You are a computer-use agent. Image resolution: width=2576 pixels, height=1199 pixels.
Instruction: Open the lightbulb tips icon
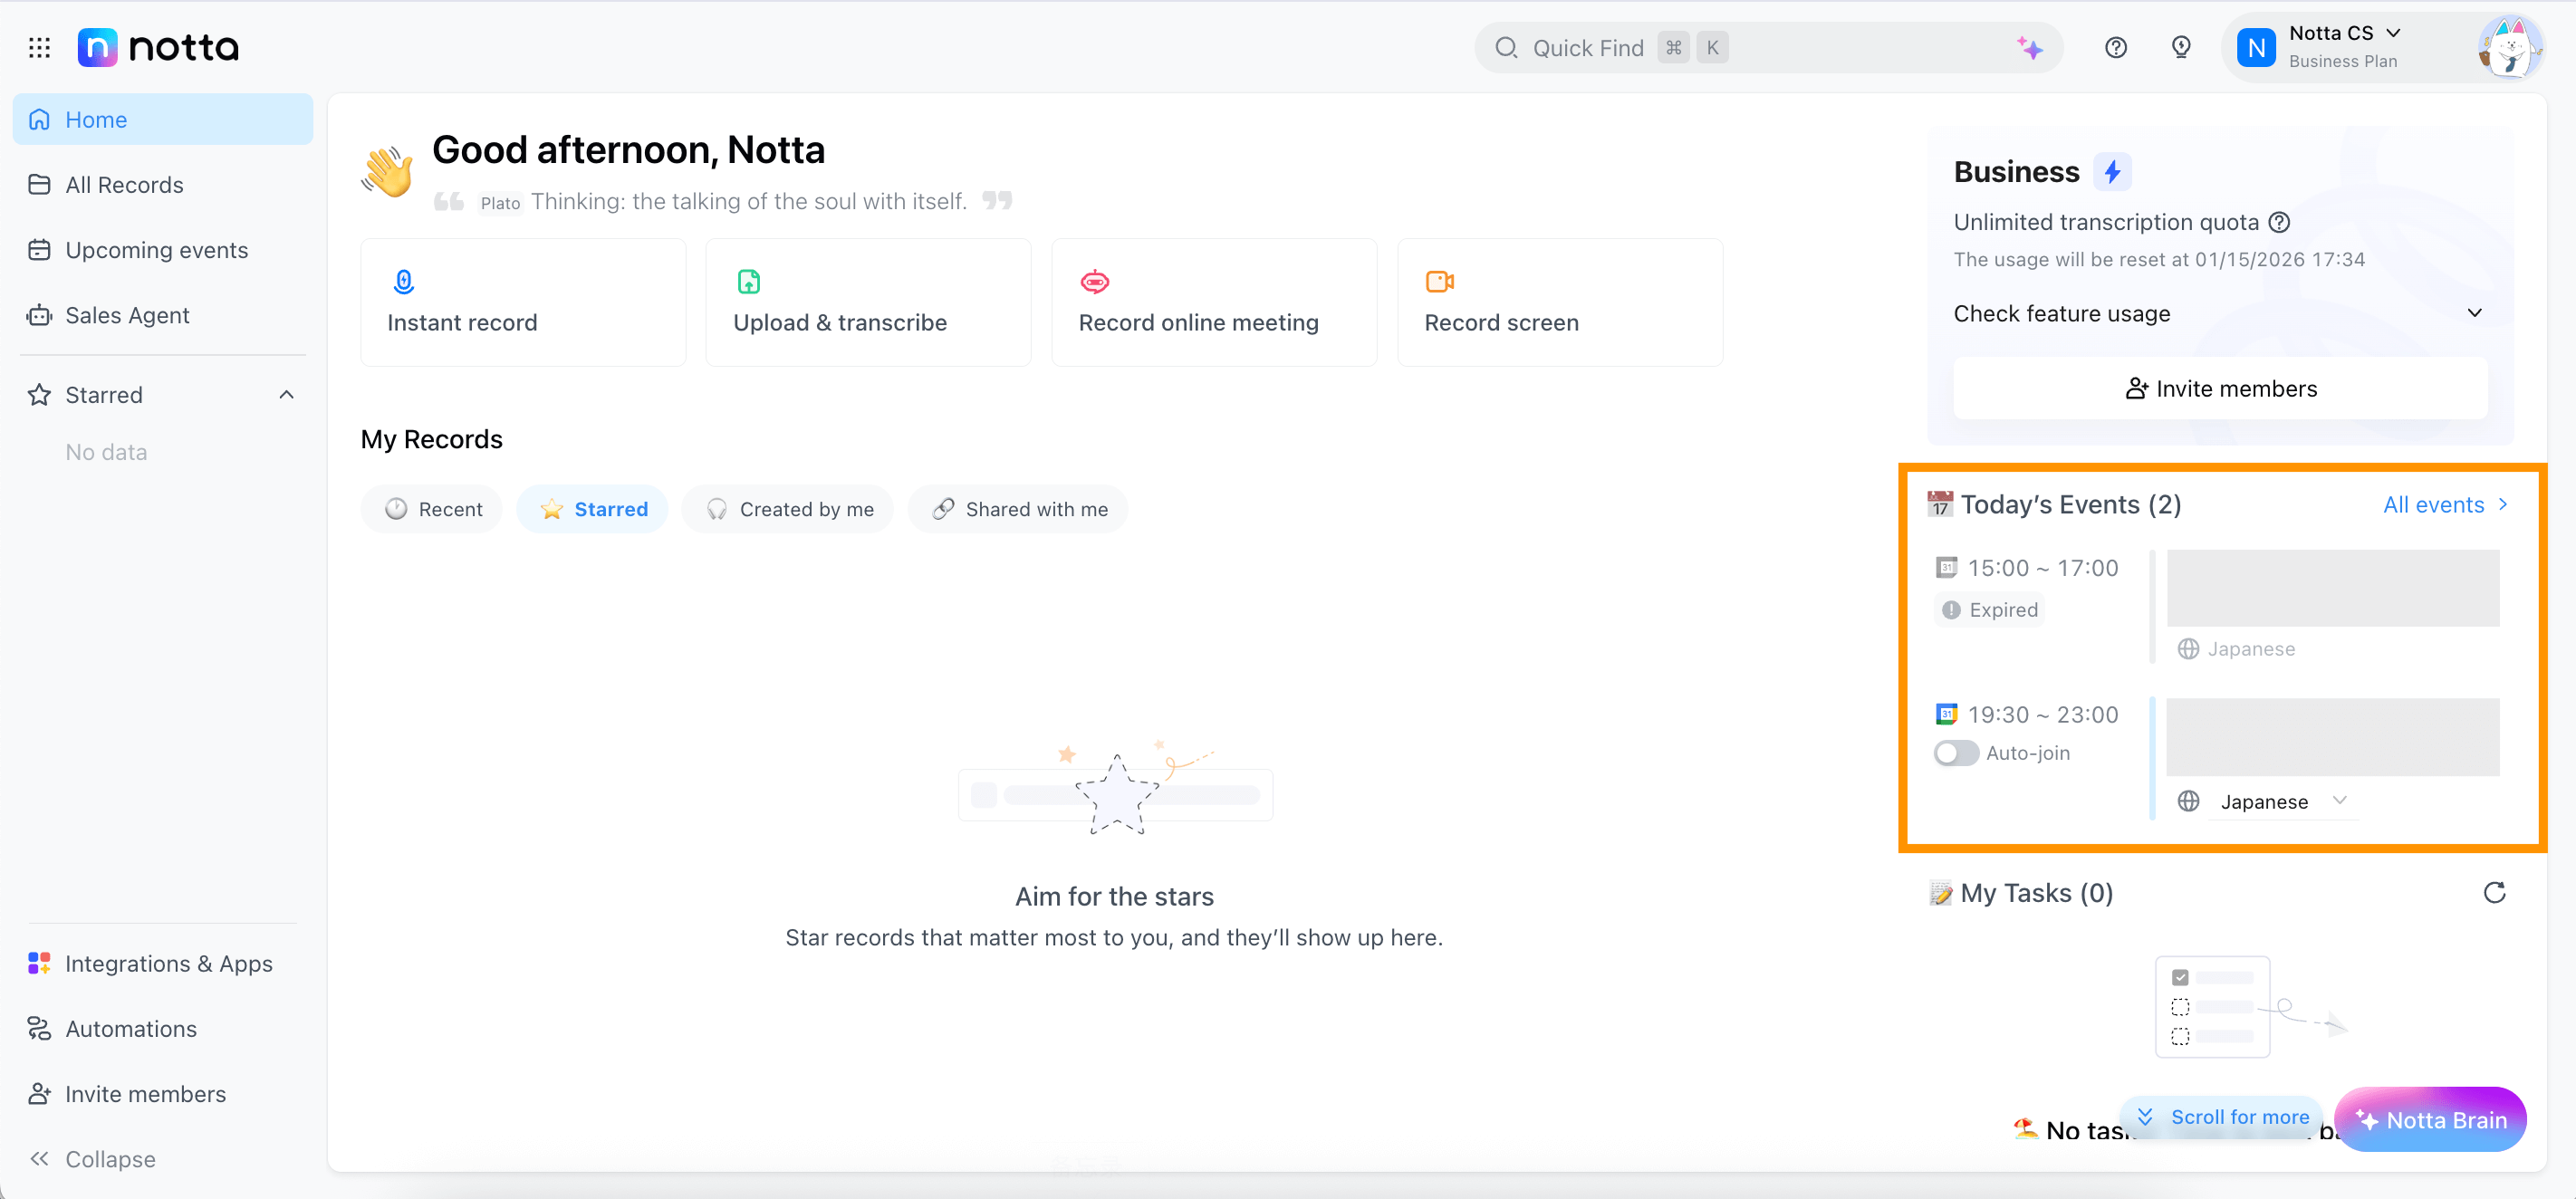click(x=2181, y=47)
